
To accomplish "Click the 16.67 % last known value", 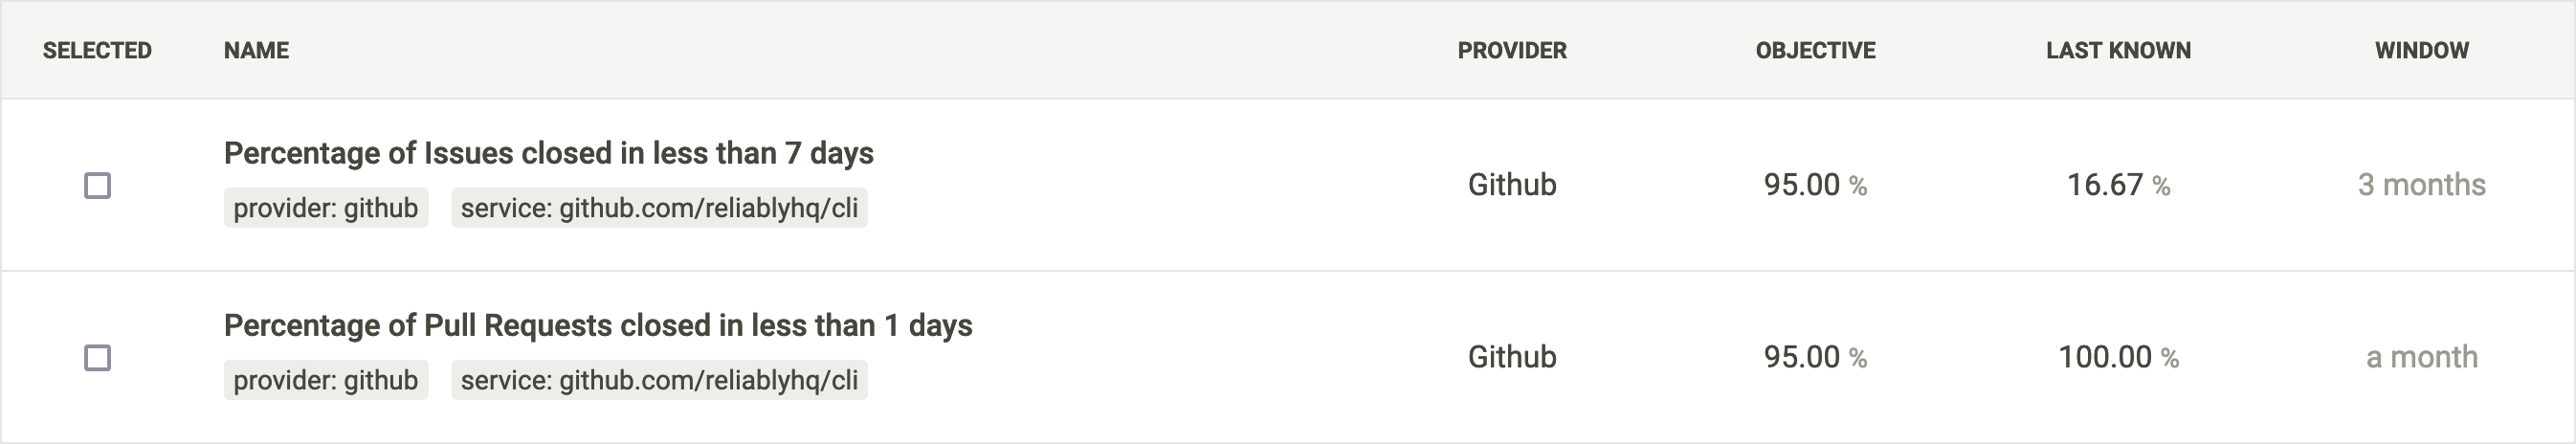I will coord(2118,185).
